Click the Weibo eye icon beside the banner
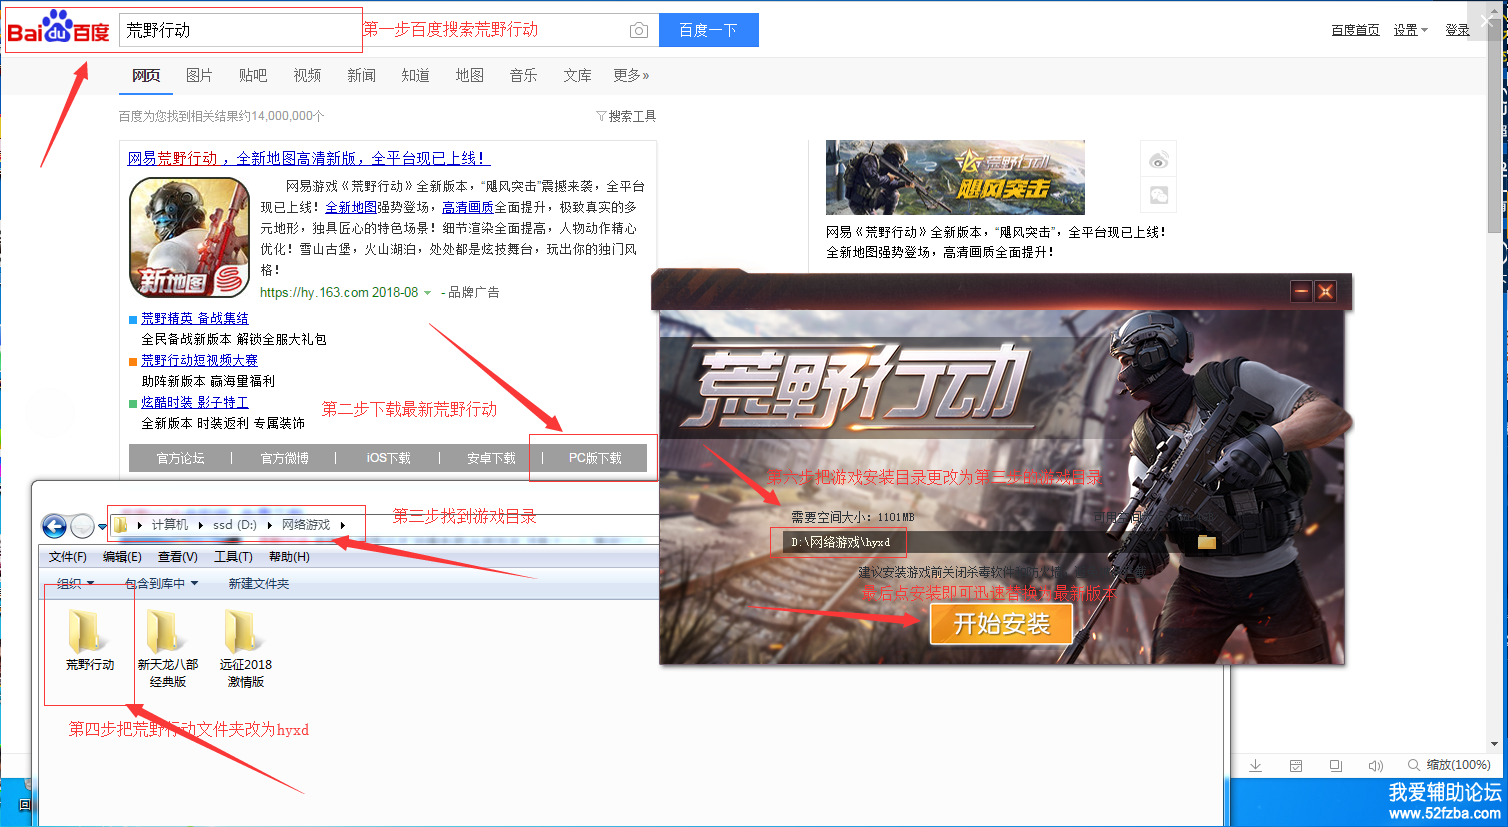The height and width of the screenshot is (827, 1508). coord(1159,160)
